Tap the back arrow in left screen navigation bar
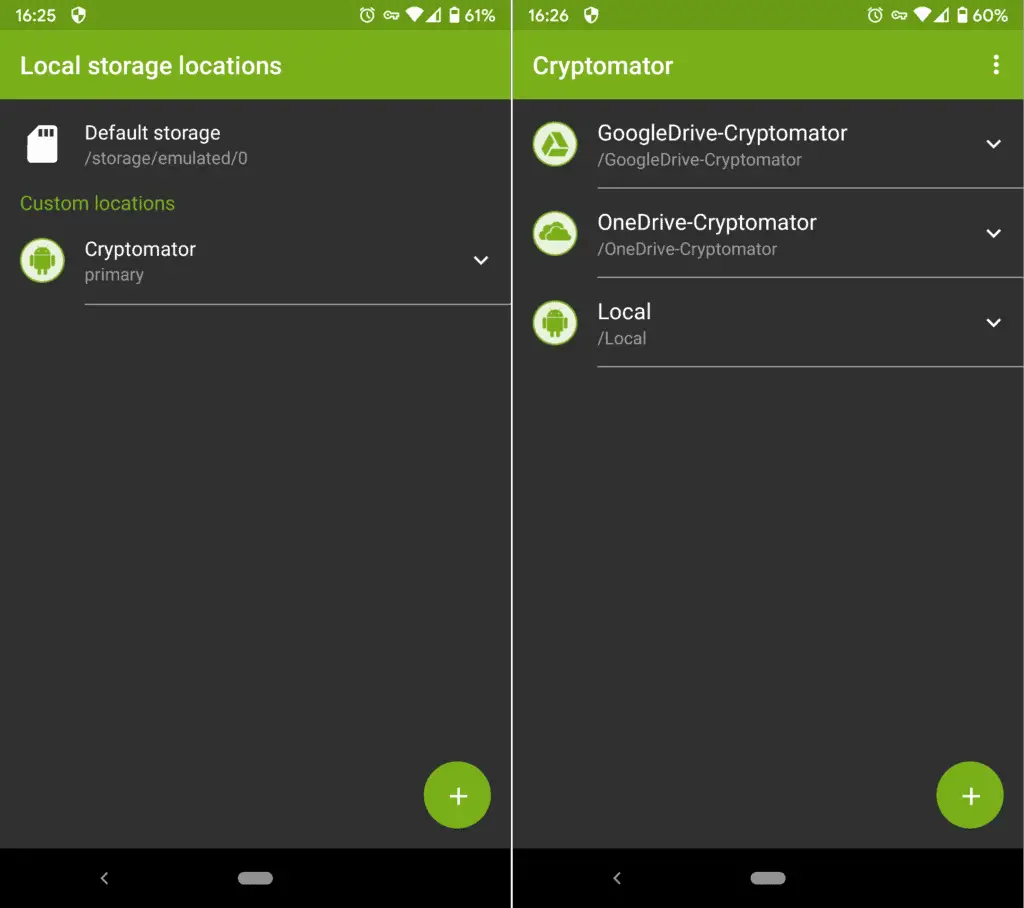1024x908 pixels. [x=104, y=878]
